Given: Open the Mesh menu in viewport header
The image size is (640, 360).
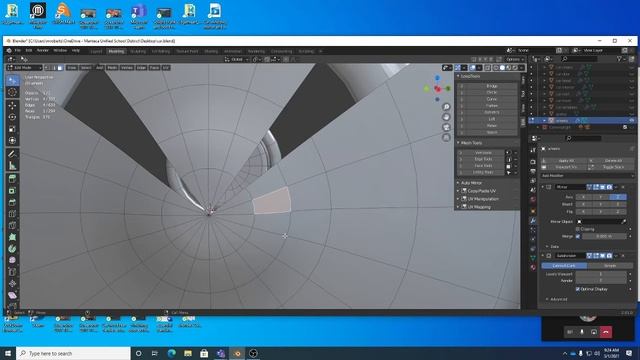Looking at the screenshot, I should coord(112,68).
